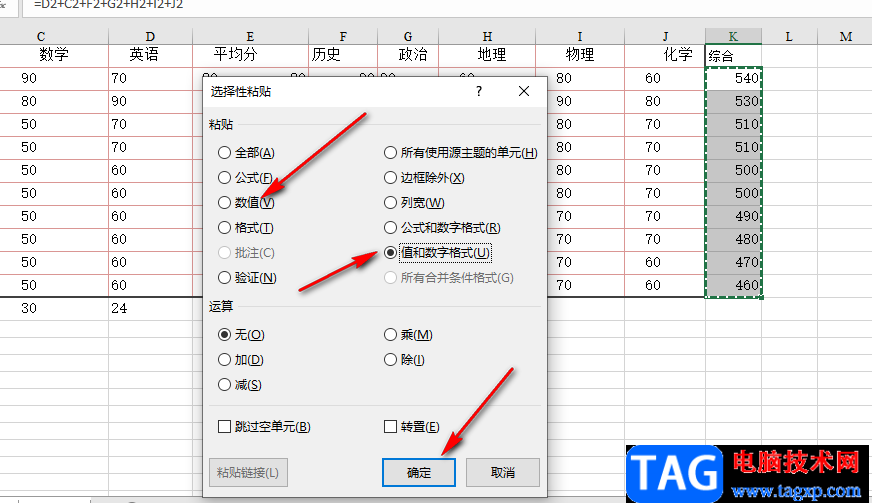This screenshot has height=503, width=872.
Task: Choose the 乘(M) operation
Action: coord(408,334)
